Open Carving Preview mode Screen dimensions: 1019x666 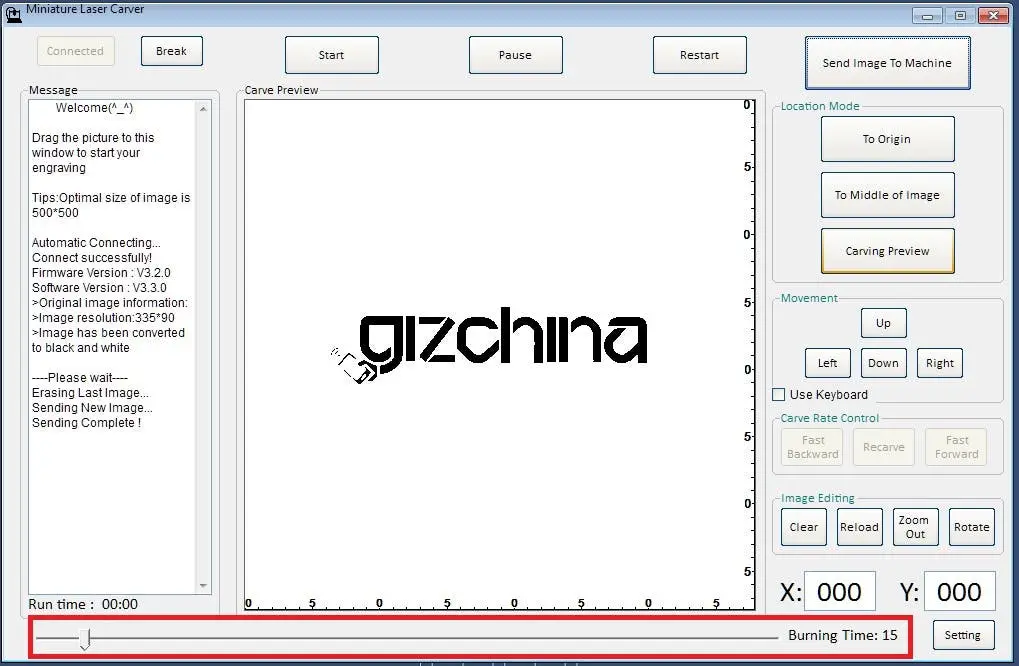pos(887,251)
